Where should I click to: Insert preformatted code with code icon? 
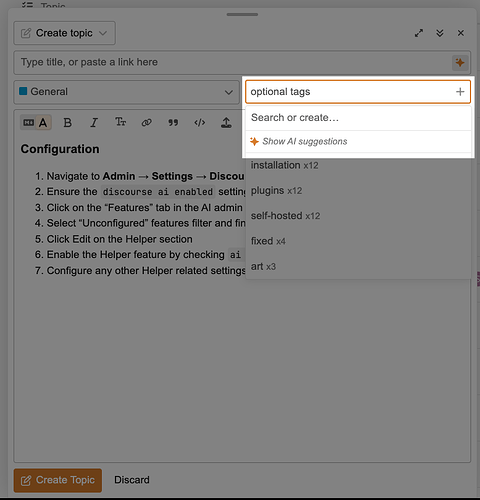199,123
